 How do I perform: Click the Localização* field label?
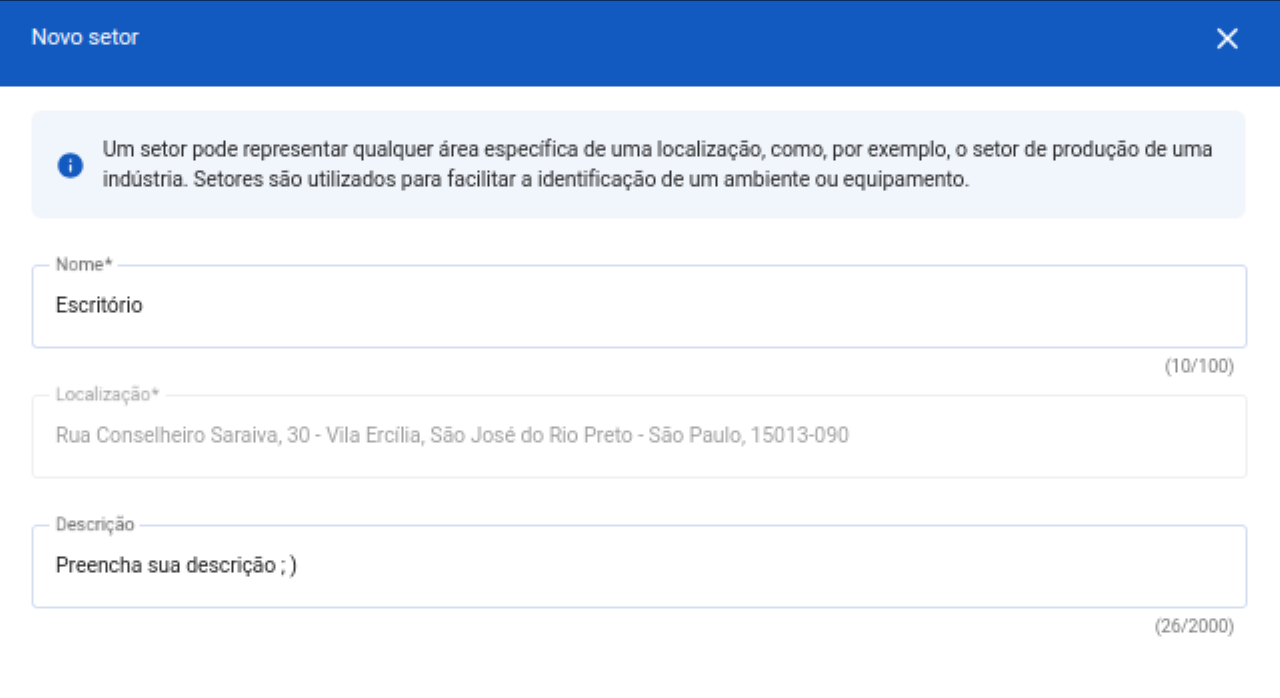point(107,394)
